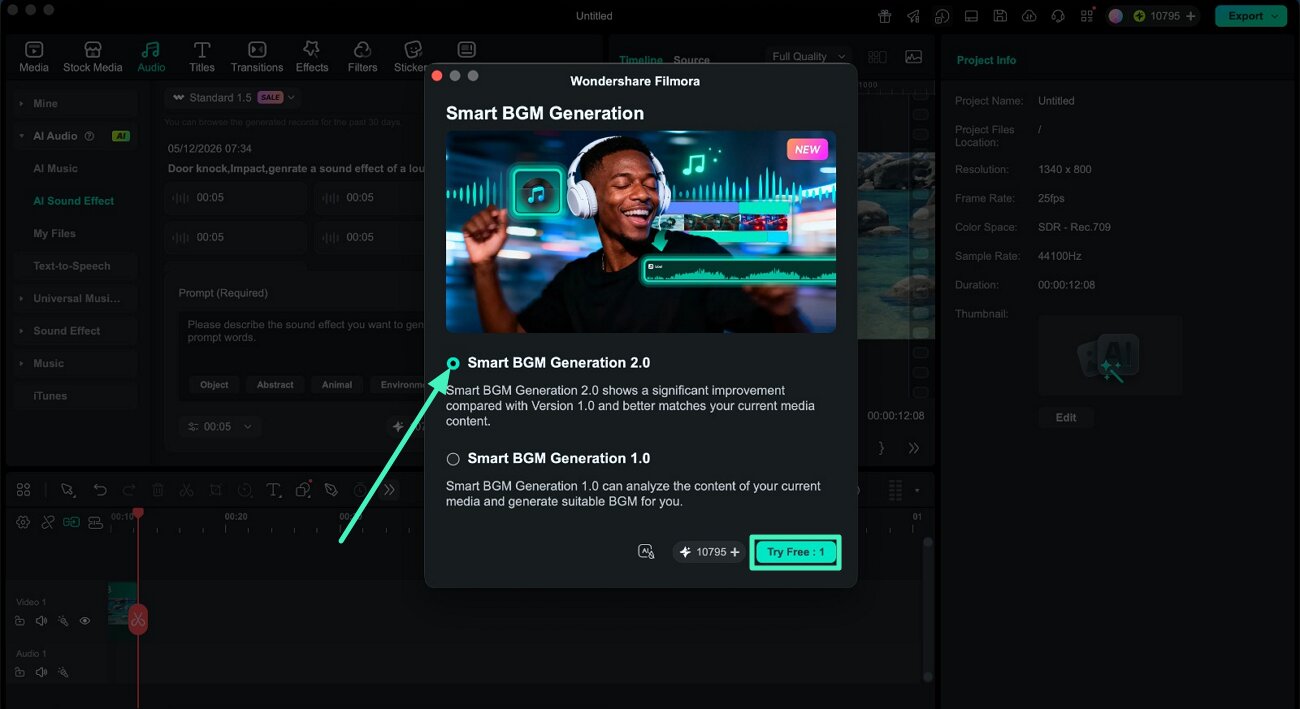Open the apps grid icon in title bar
Viewport: 1300px width, 709px height.
click(x=1087, y=16)
